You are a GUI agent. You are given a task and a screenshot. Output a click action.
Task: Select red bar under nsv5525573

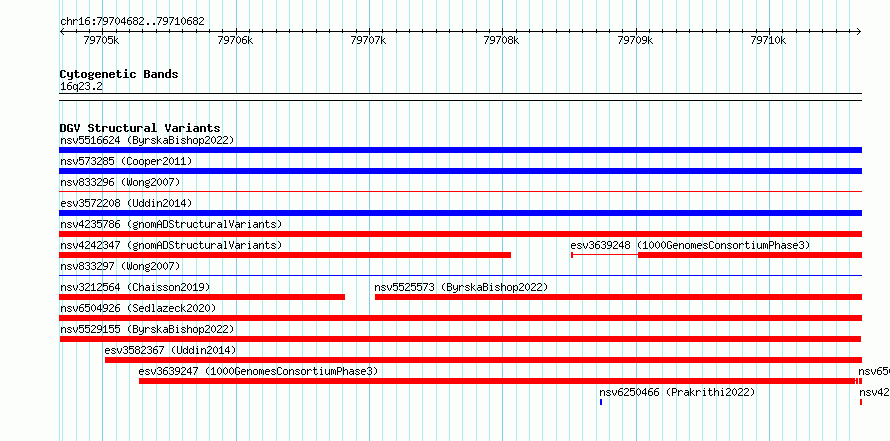coord(619,297)
